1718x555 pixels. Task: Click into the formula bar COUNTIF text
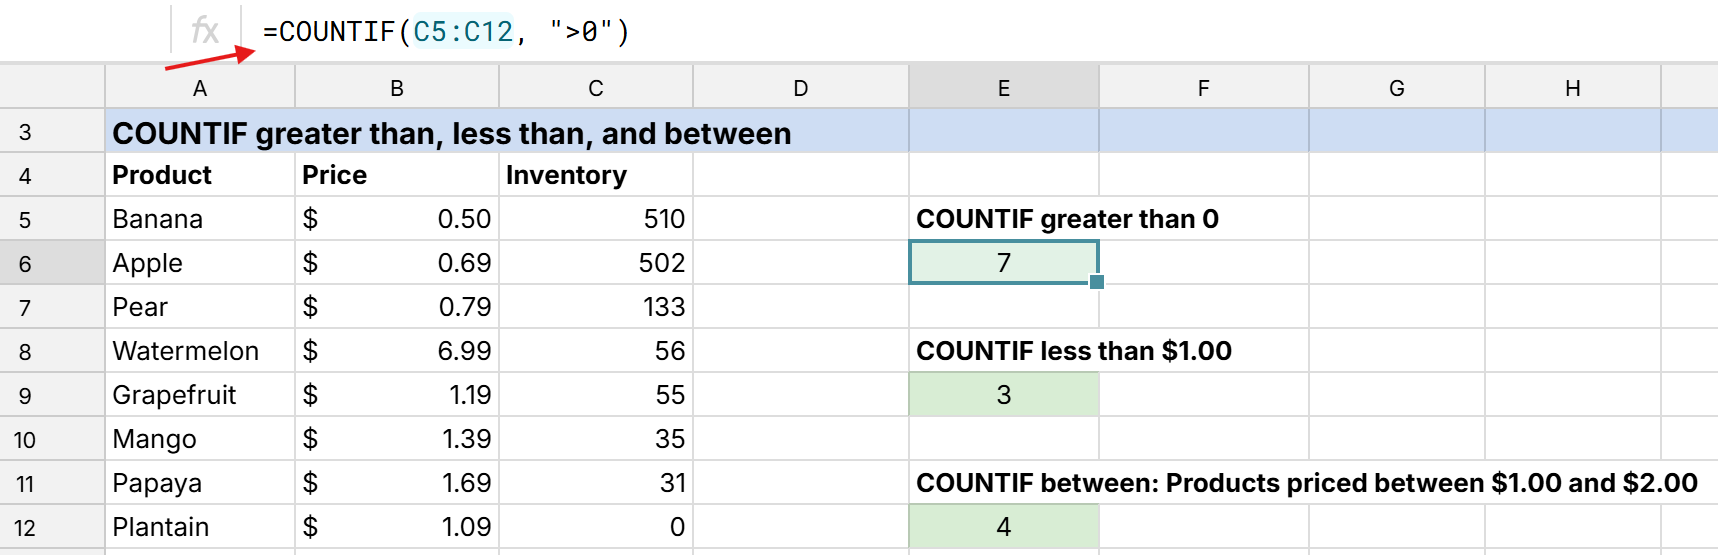point(445,32)
